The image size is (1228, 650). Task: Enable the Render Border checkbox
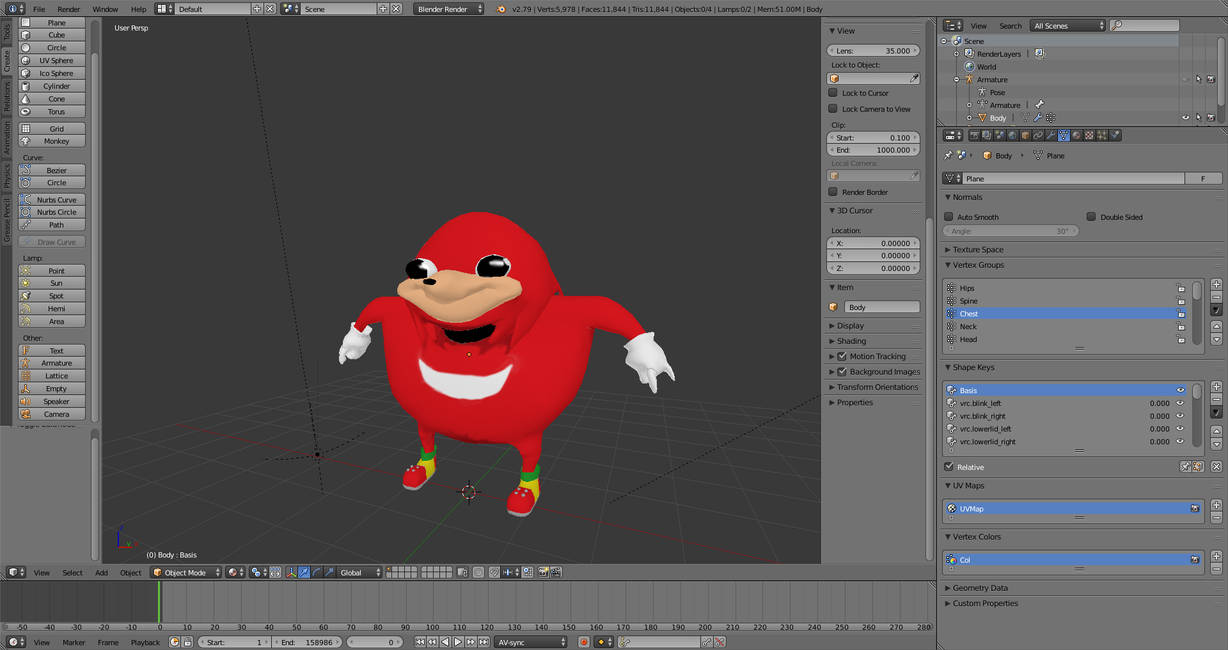click(833, 192)
